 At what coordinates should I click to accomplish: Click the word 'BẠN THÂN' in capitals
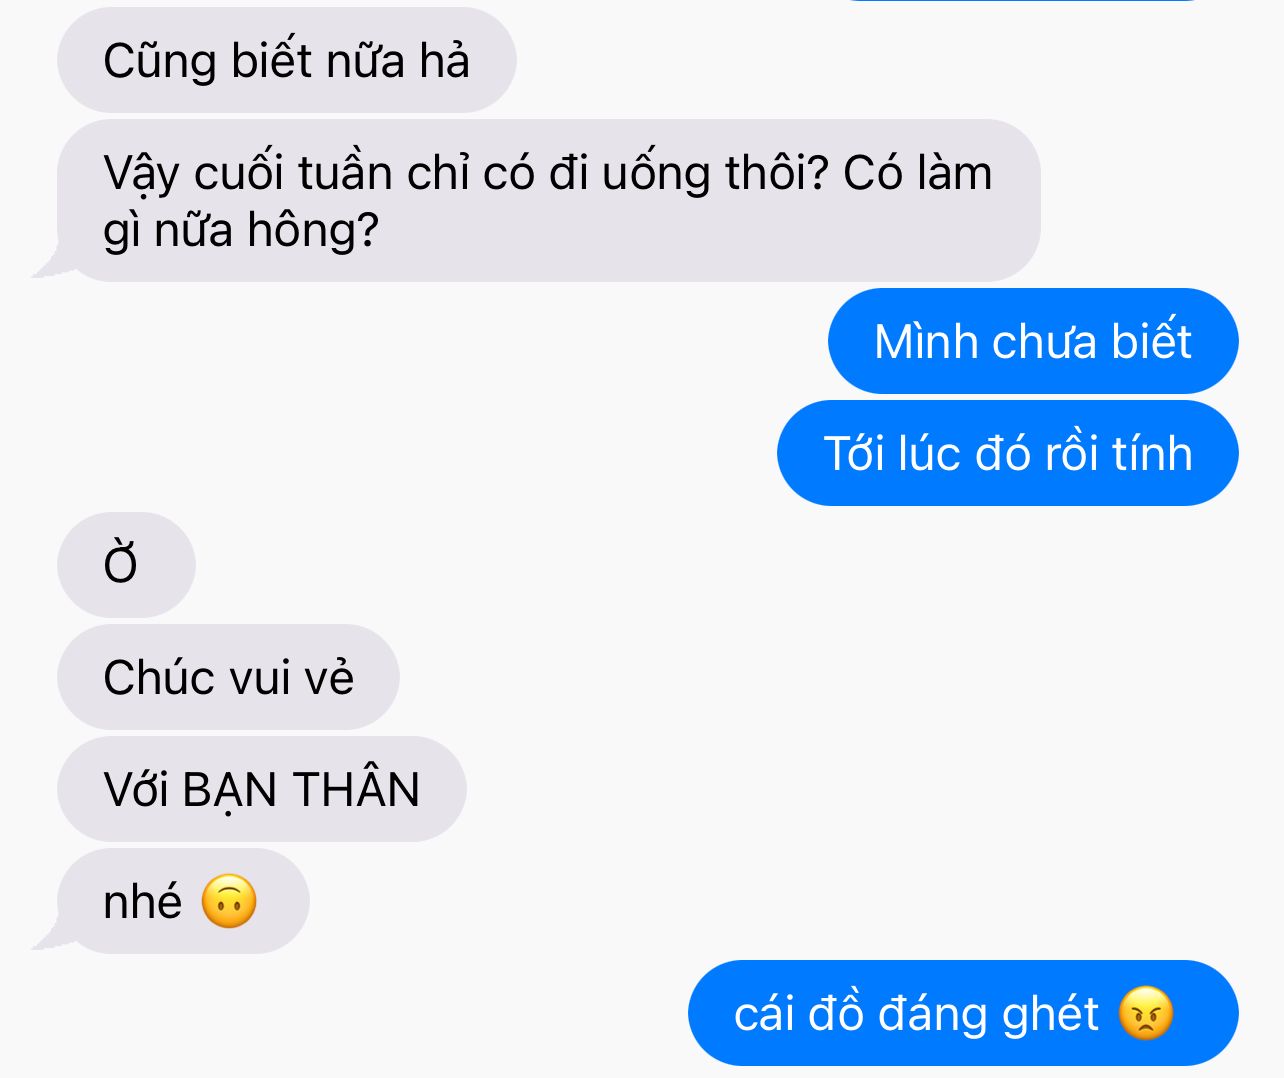[301, 788]
